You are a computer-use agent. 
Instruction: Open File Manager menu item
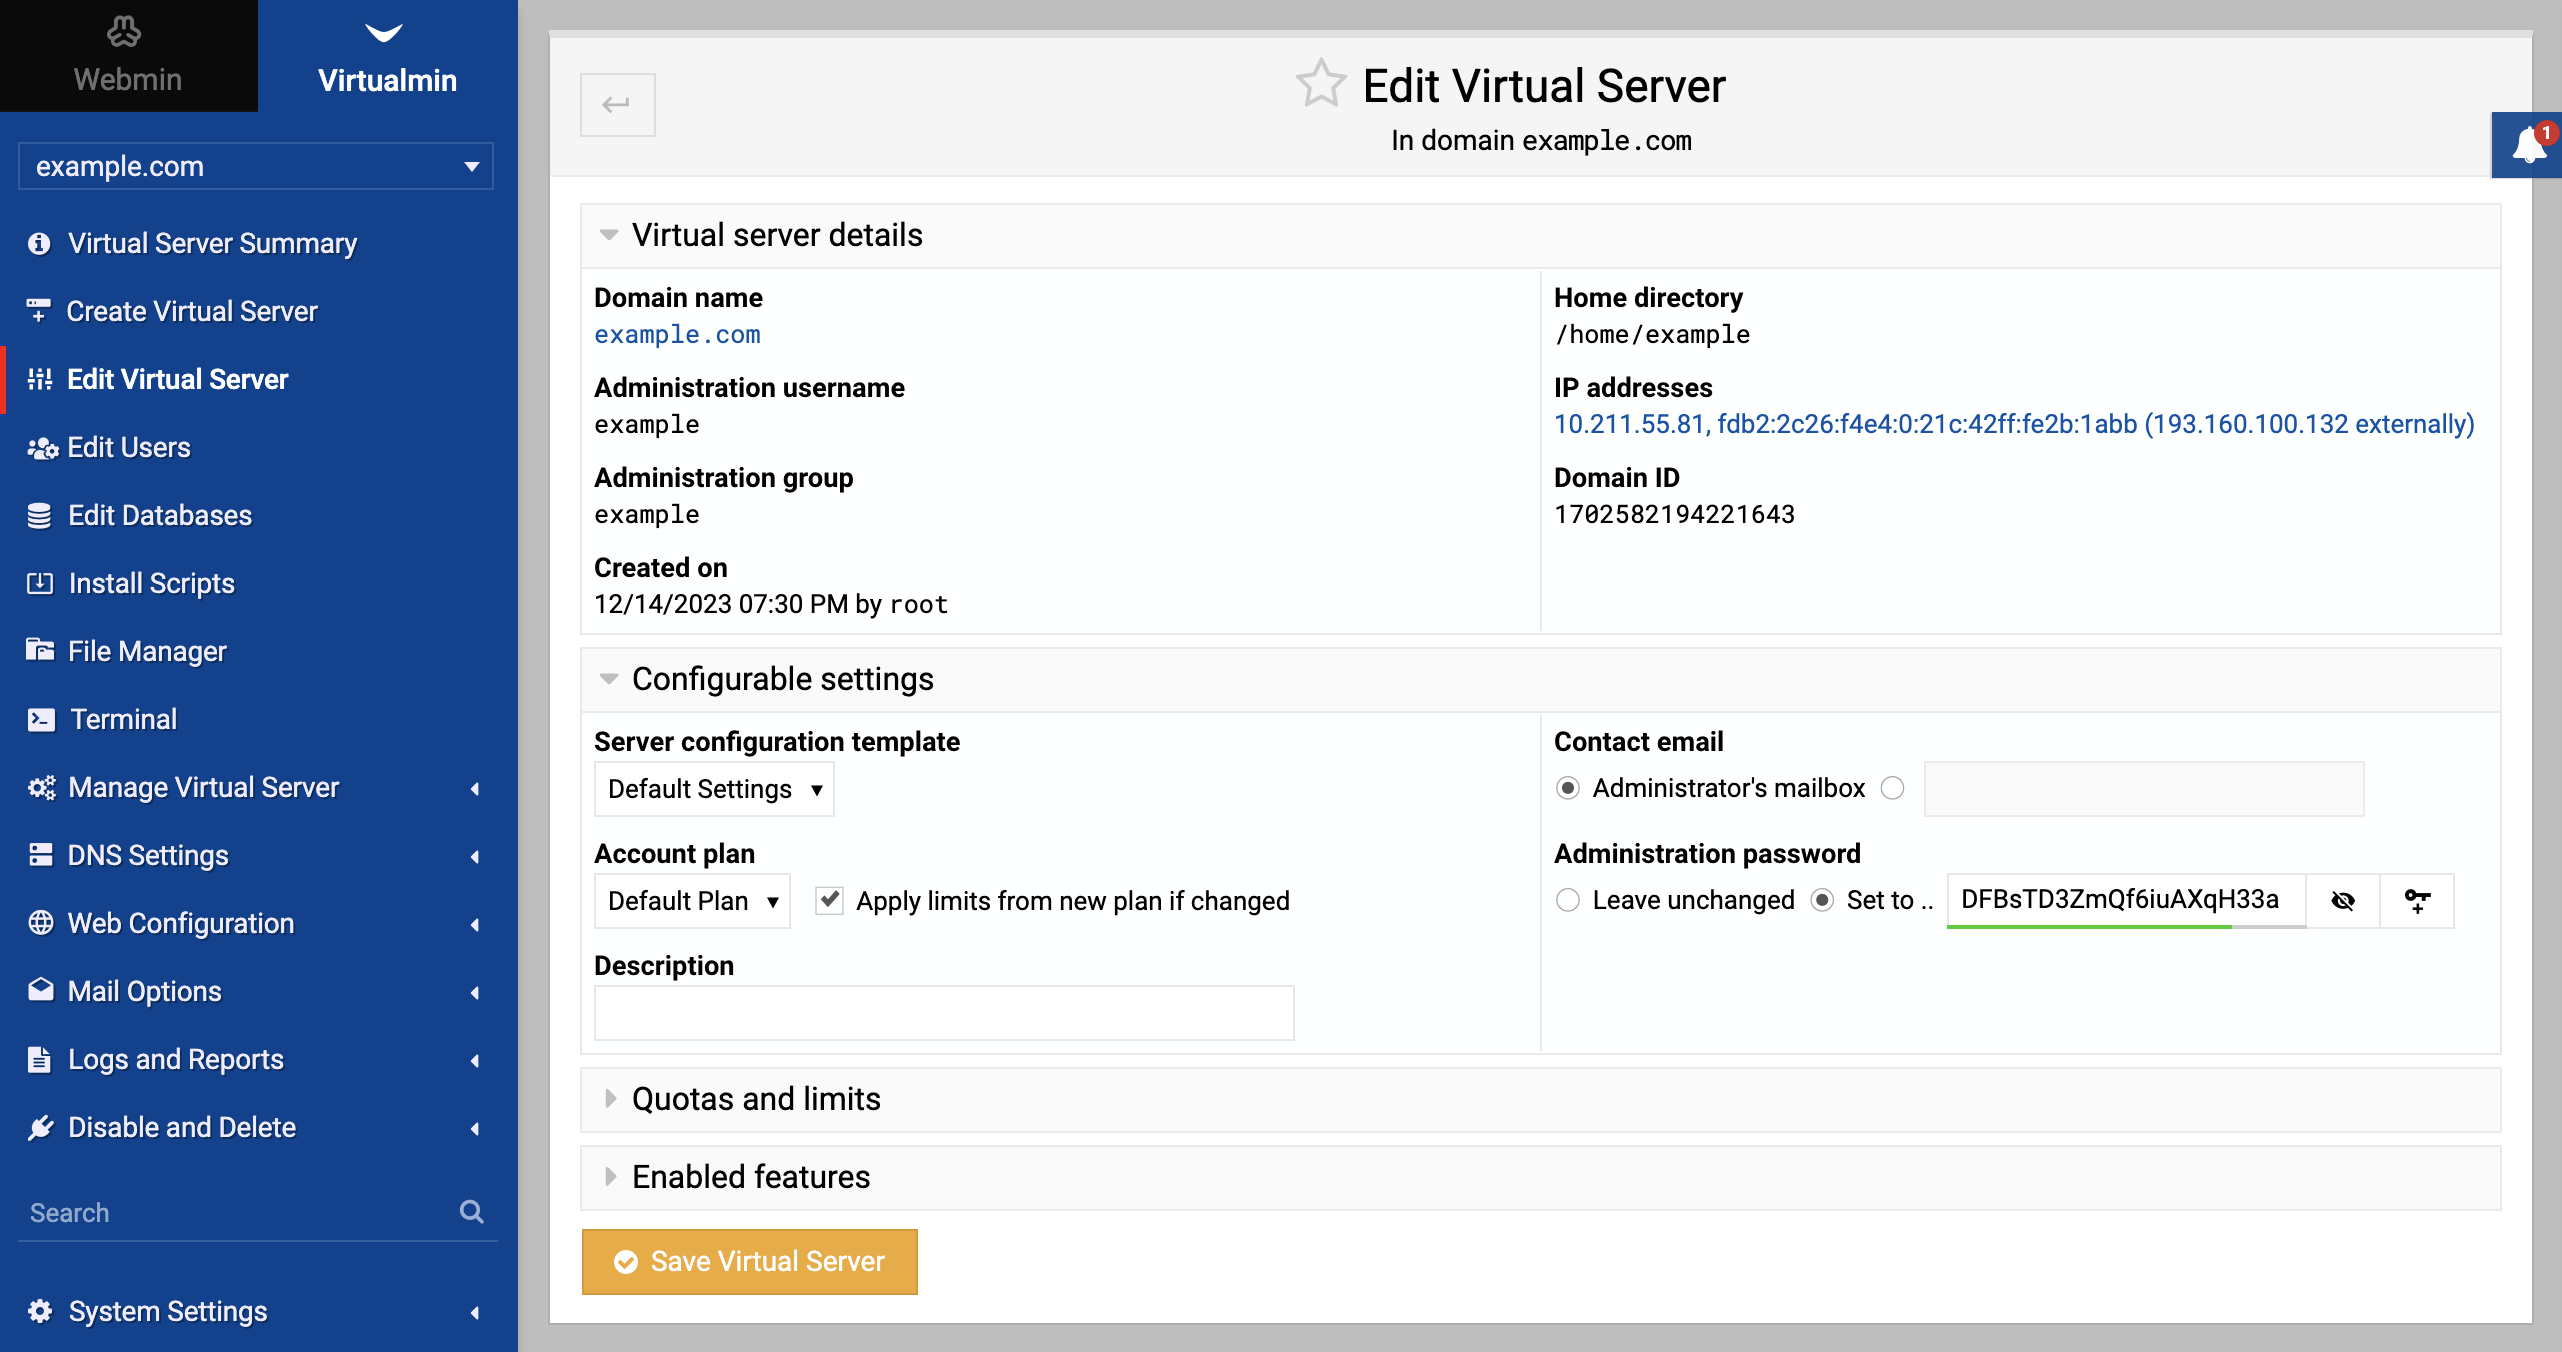click(x=147, y=651)
